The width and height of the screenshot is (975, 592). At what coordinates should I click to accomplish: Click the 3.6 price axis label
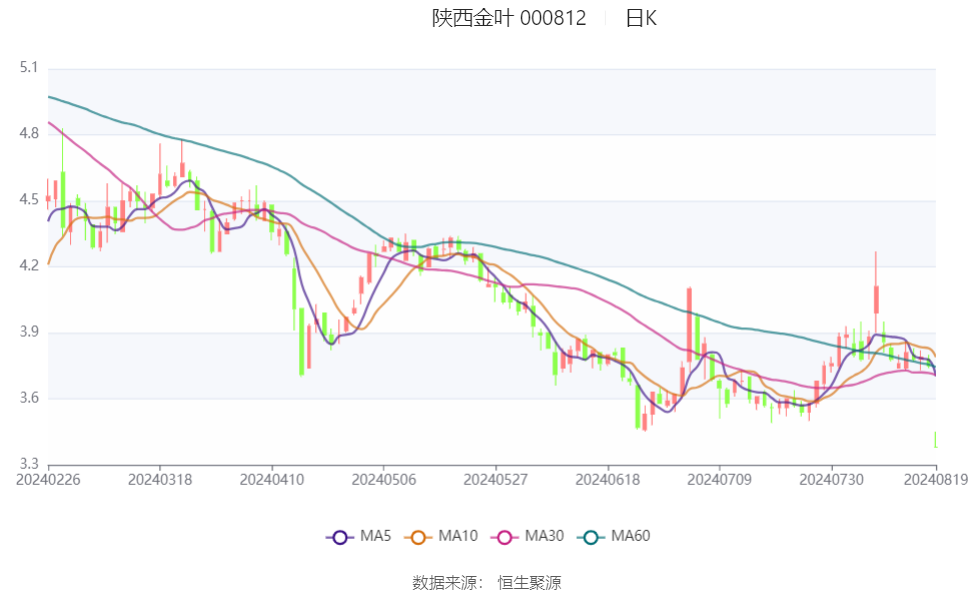tap(29, 398)
